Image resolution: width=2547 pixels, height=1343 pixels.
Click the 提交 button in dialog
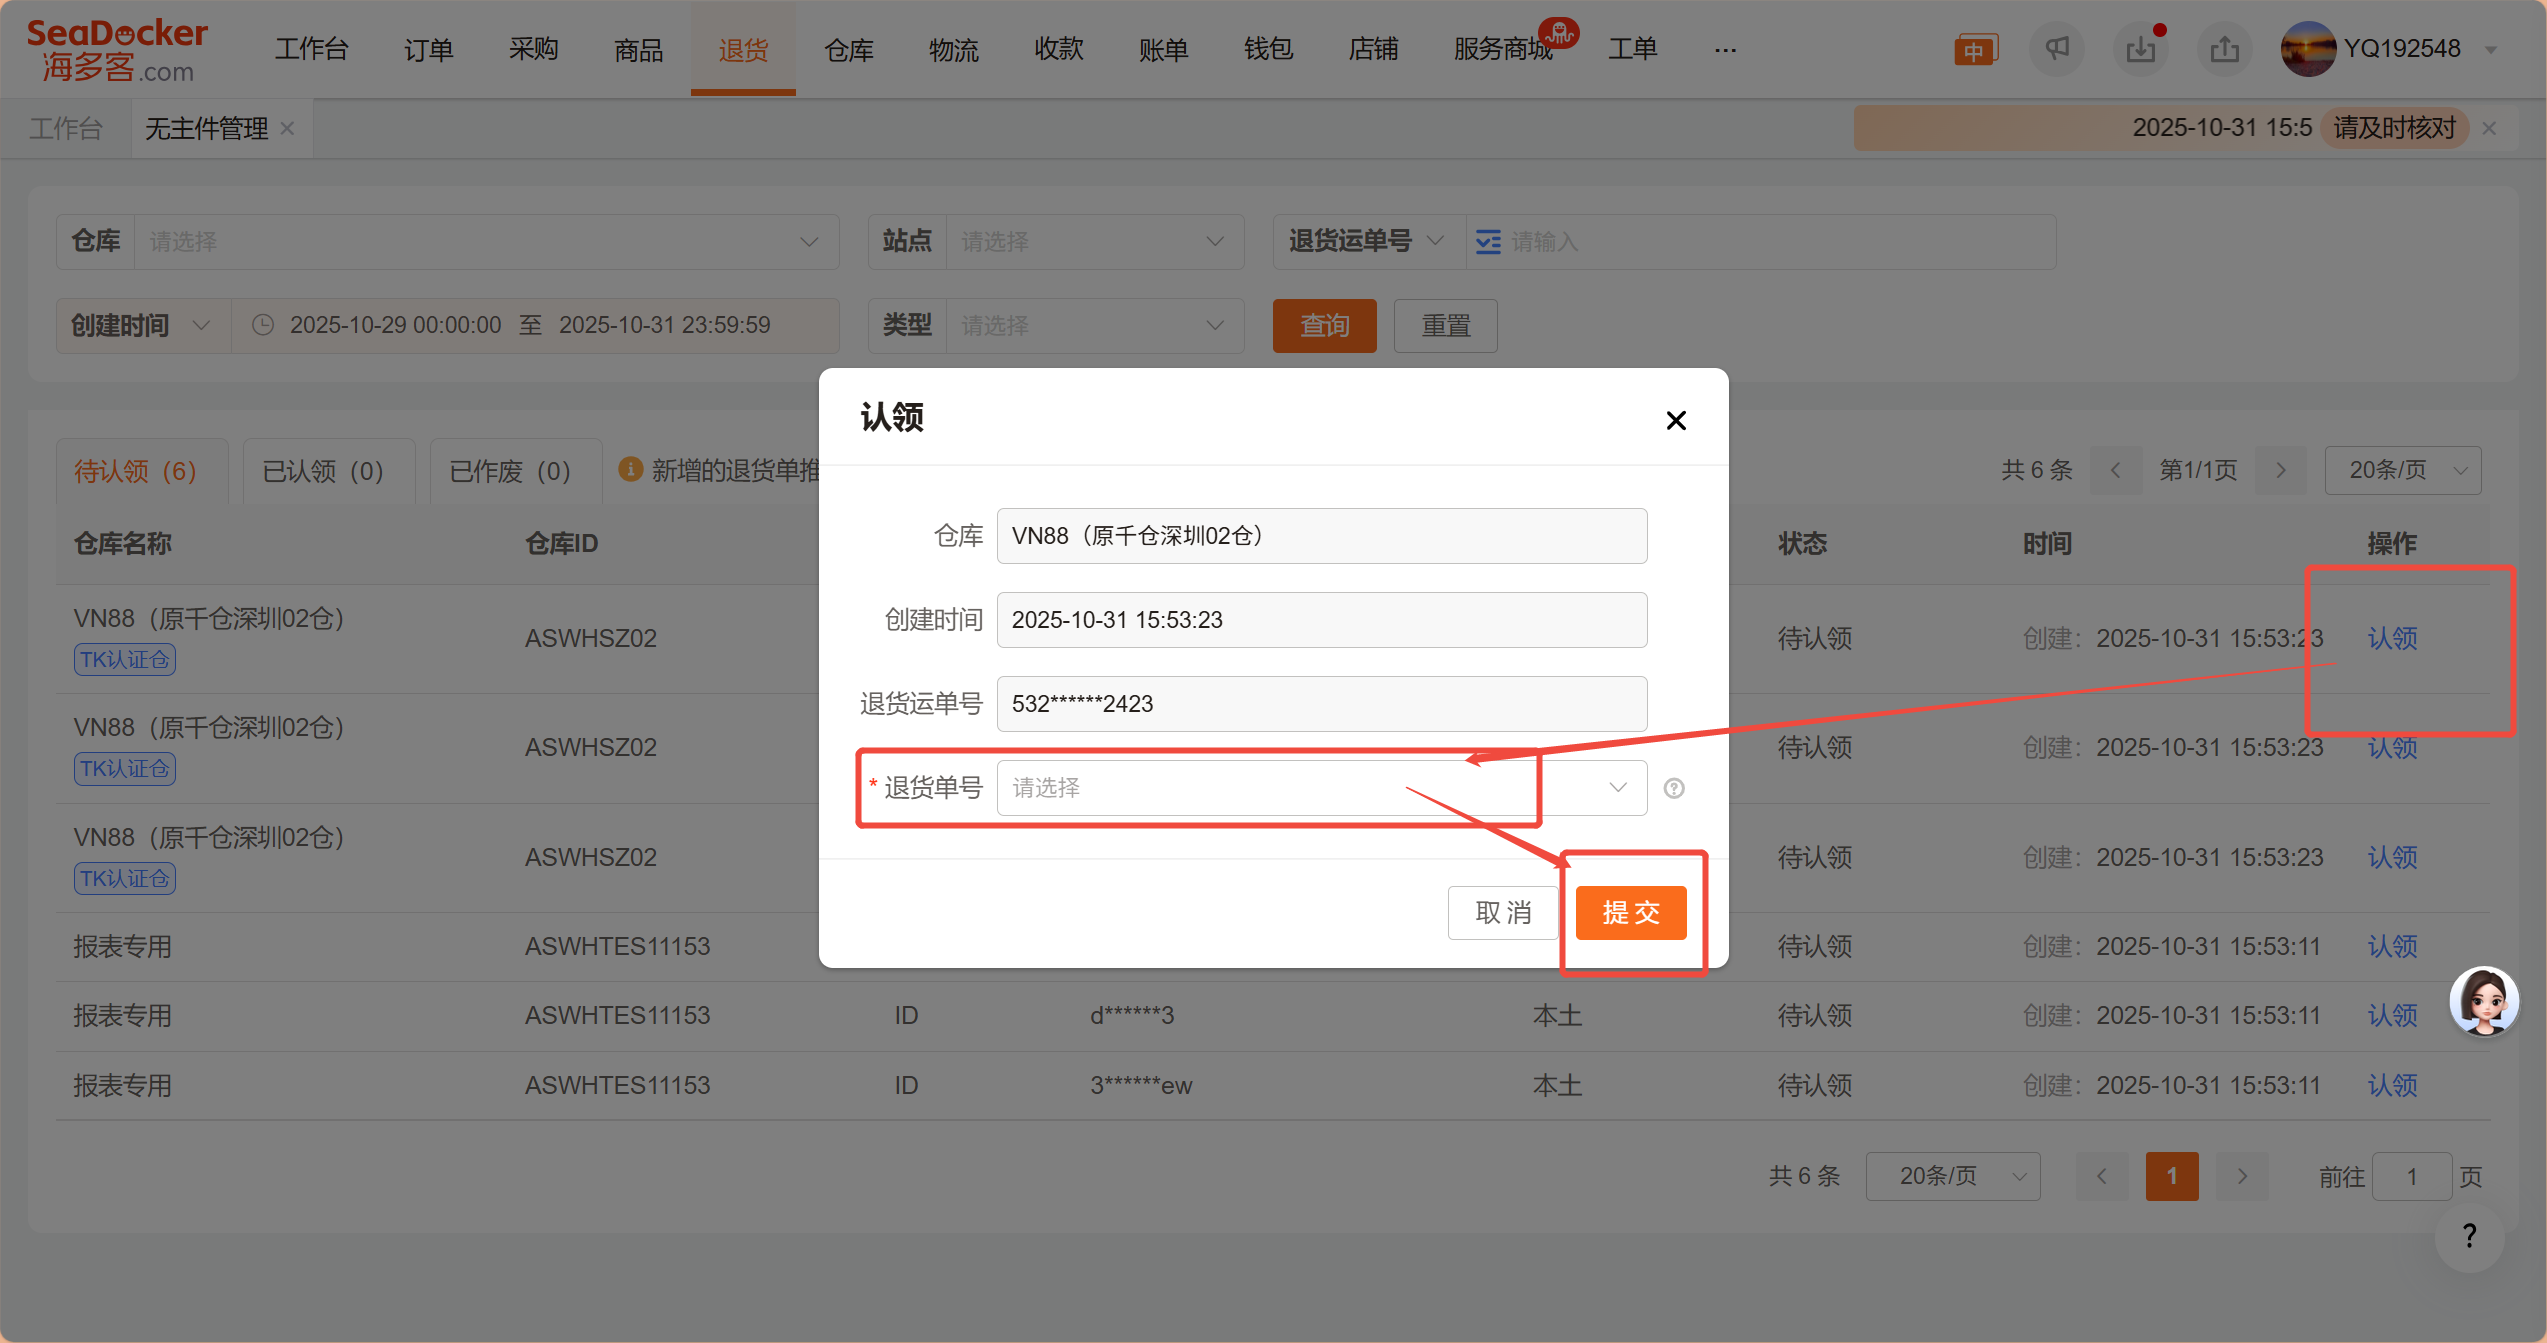coord(1630,912)
